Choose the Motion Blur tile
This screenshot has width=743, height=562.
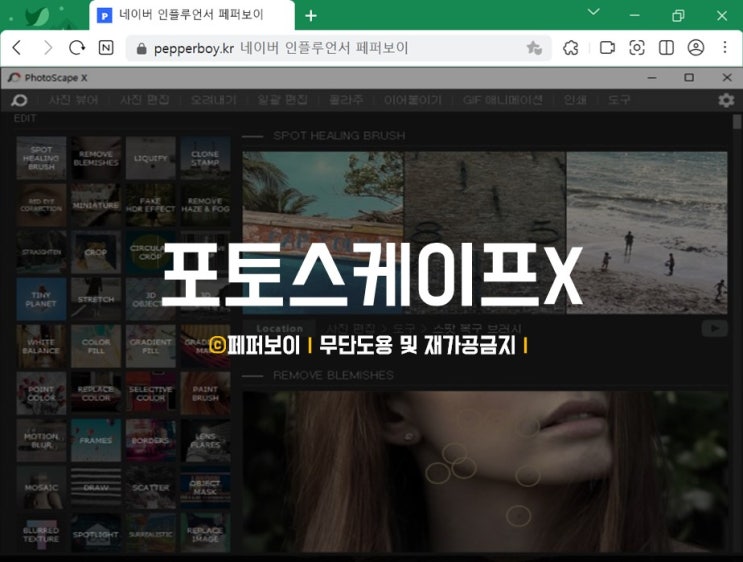(41, 440)
